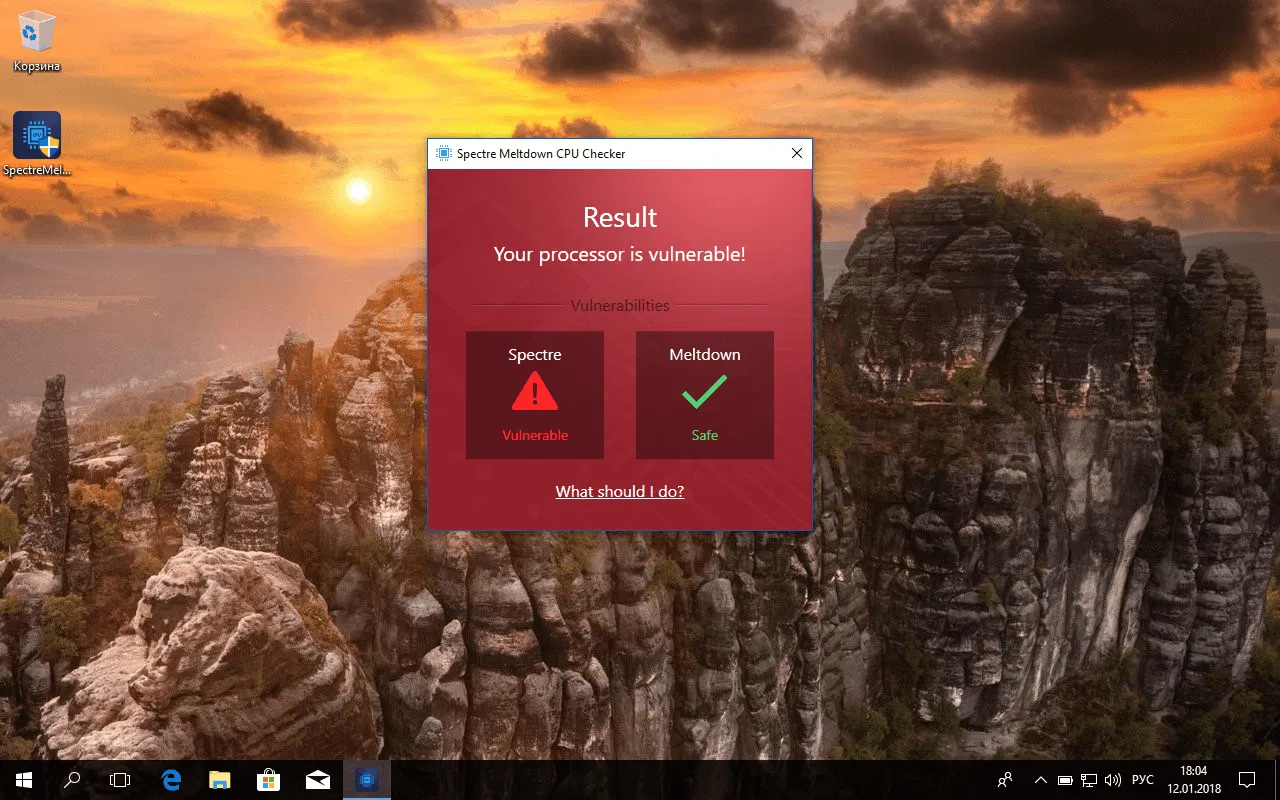Close the Spectre Meltdown CPU Checker window
Screen dimensions: 1280x800
(x=797, y=153)
